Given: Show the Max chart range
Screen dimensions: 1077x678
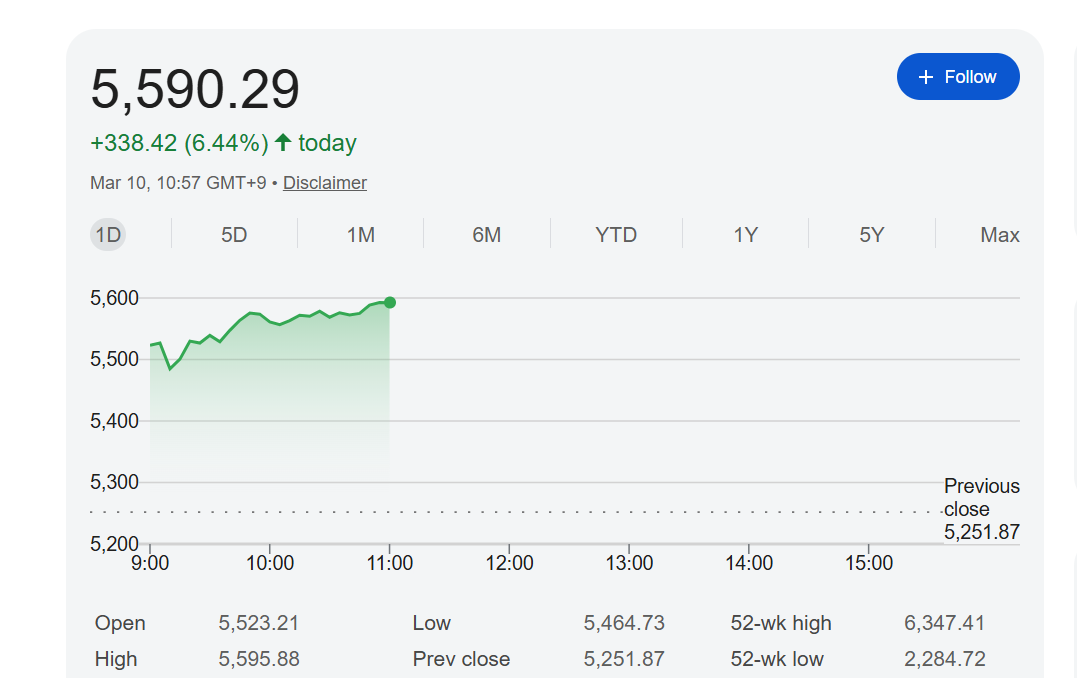Looking at the screenshot, I should point(999,235).
